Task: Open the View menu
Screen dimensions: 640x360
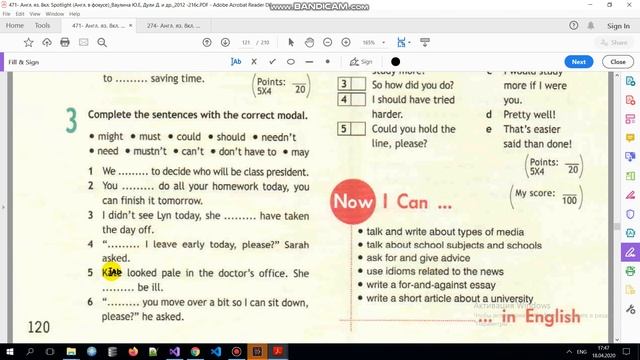Action: 35,14
